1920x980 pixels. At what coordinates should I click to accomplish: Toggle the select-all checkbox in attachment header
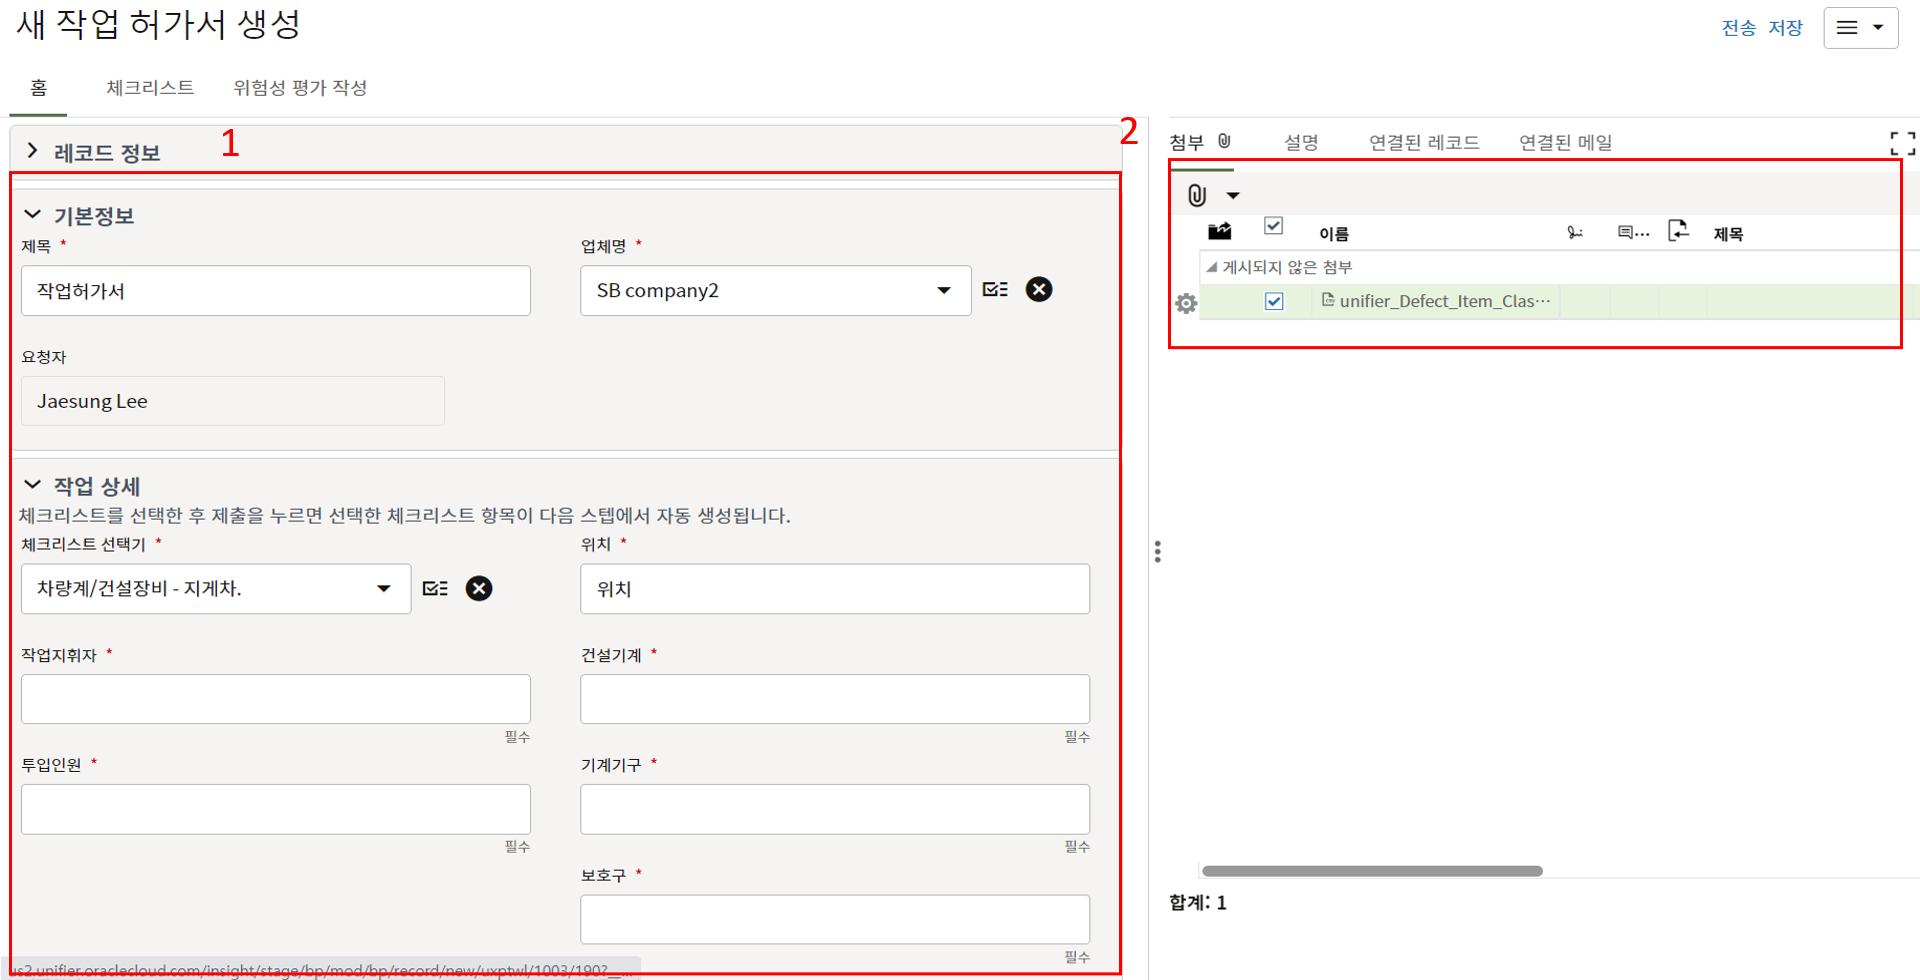[1273, 226]
